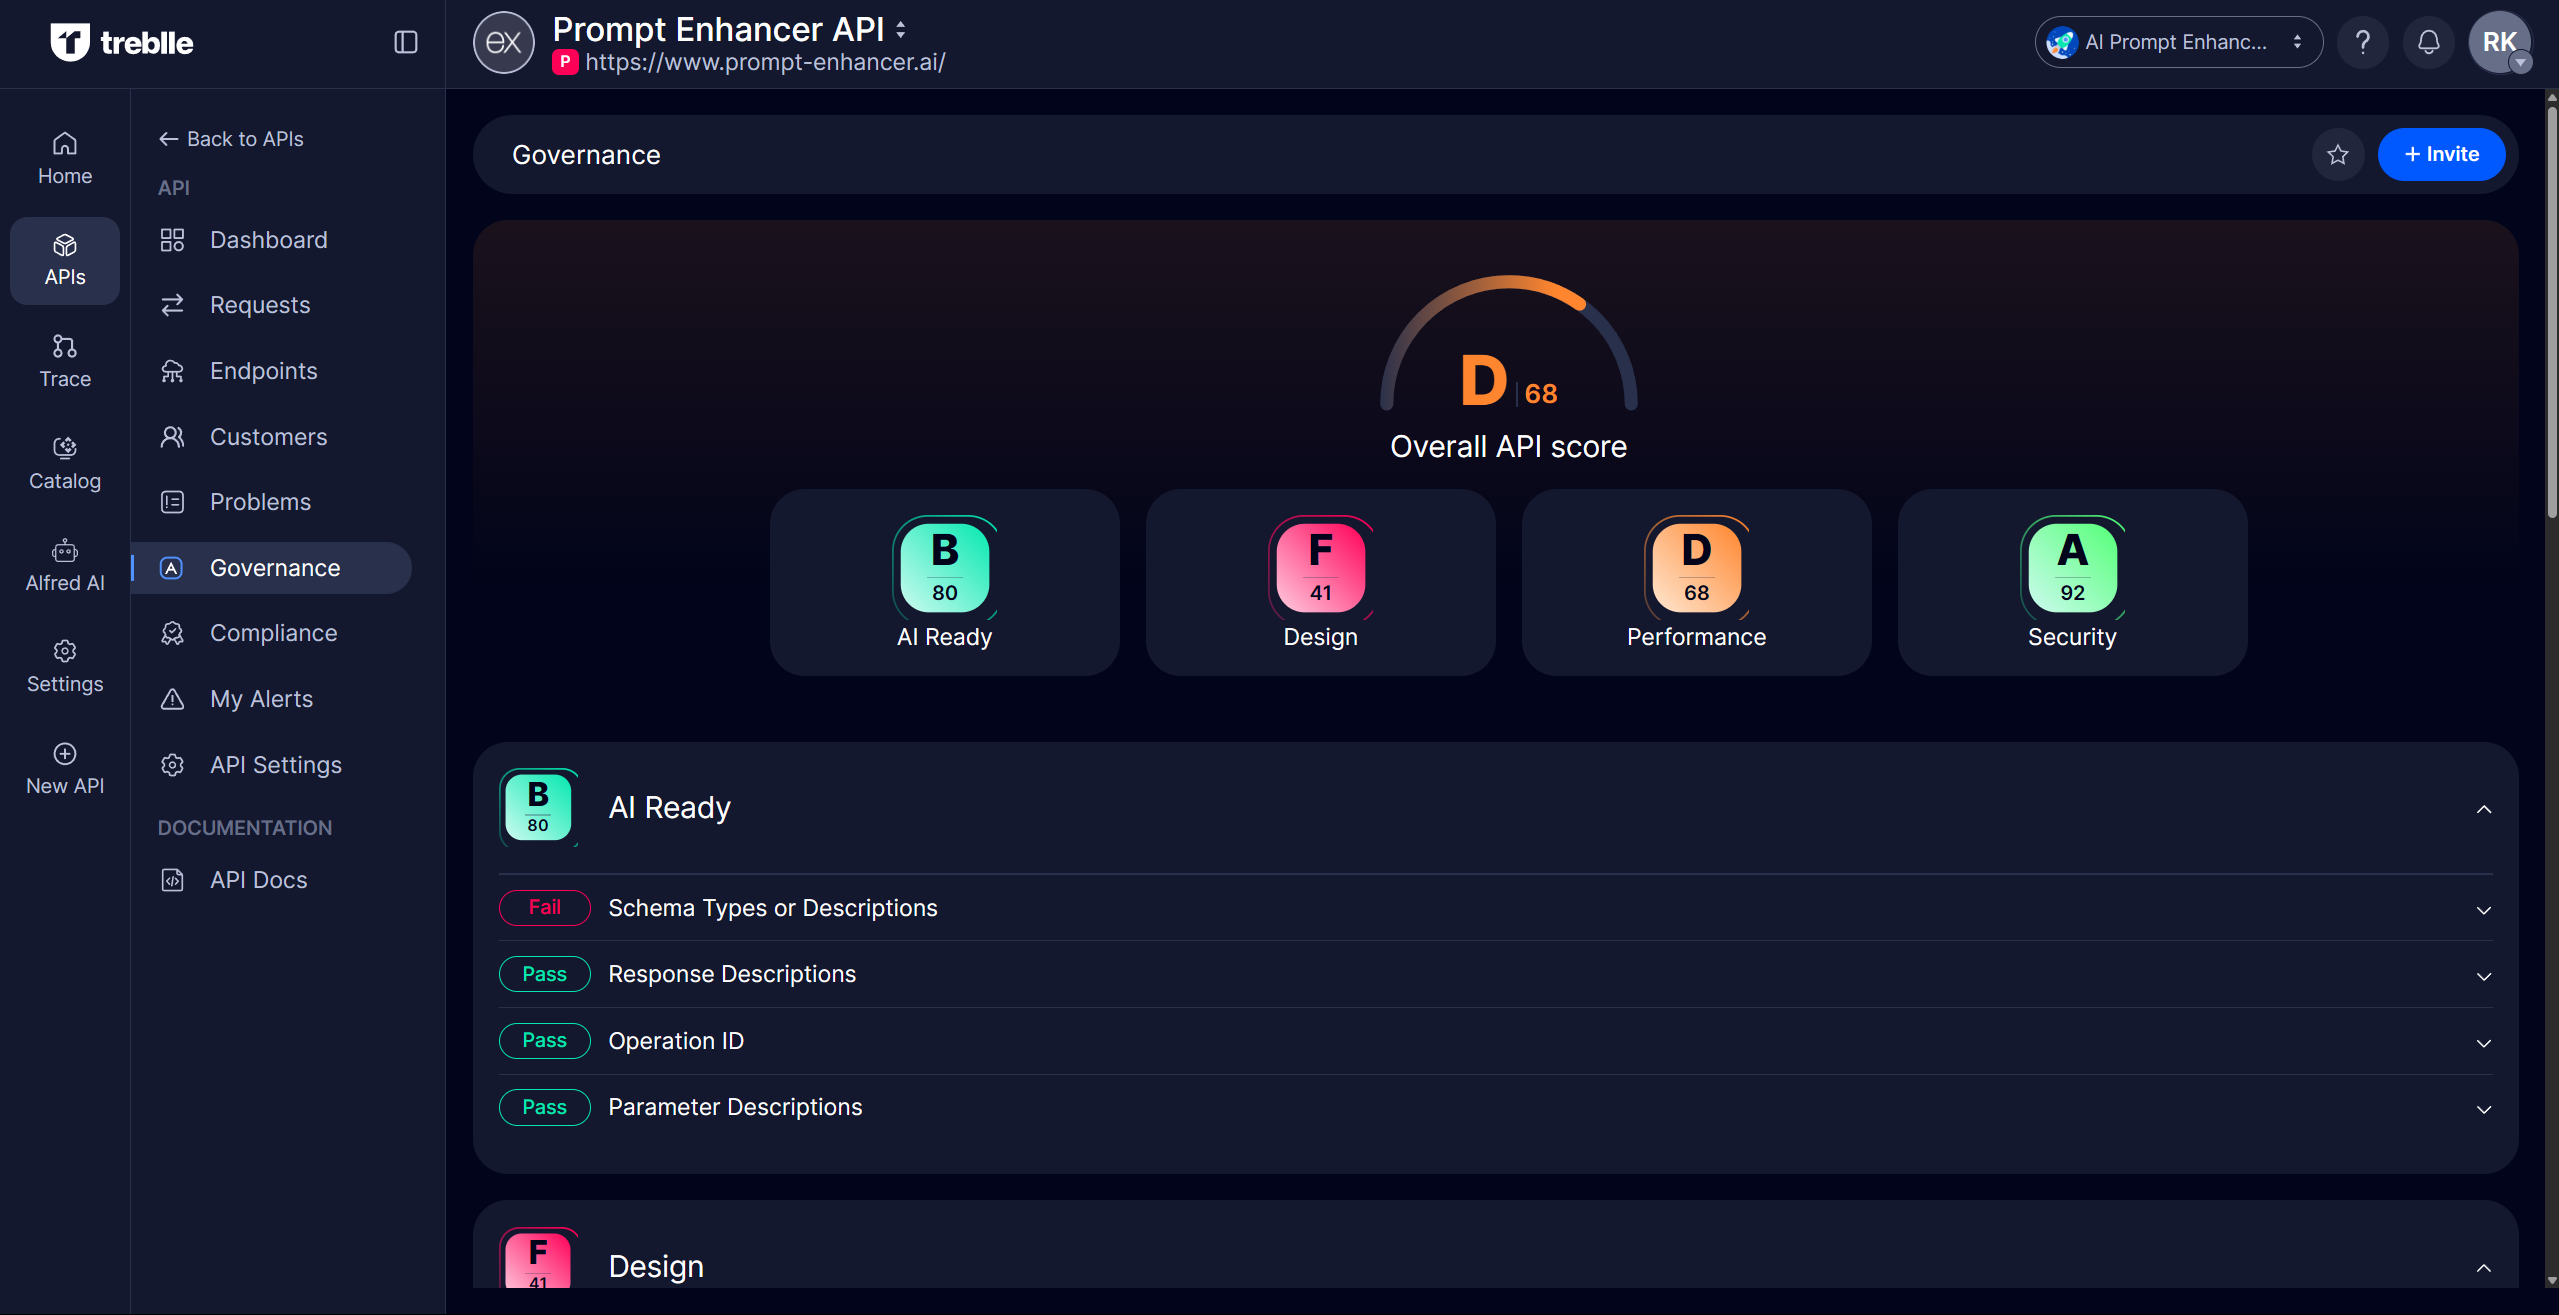Open the Requests menu item
Viewport: 2559px width, 1315px height.
271,305
